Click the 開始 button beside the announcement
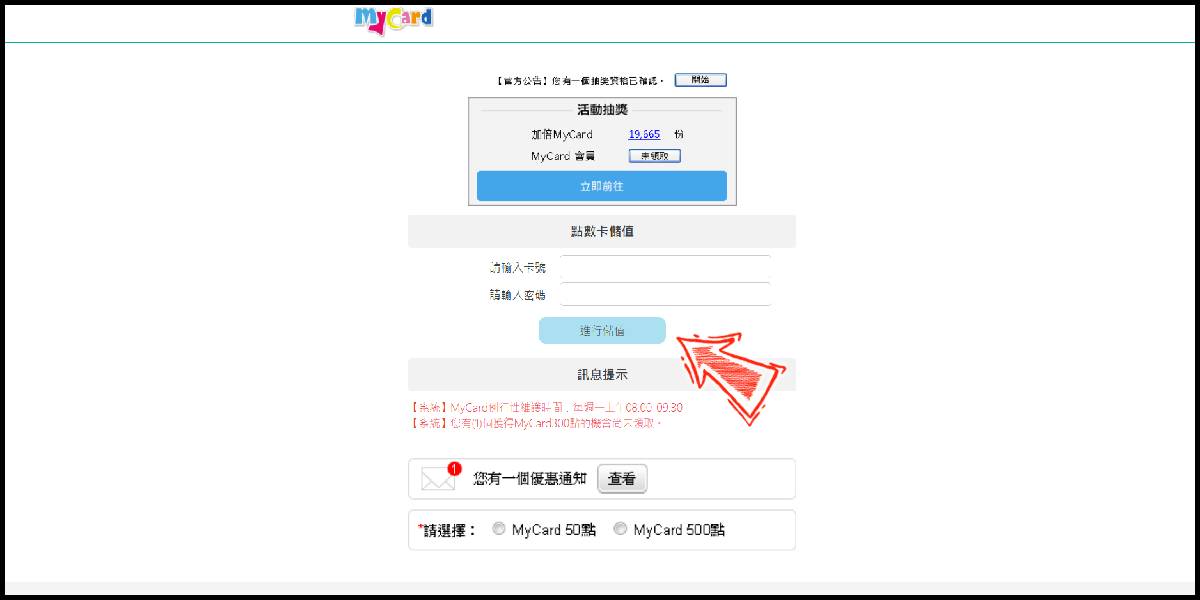 pos(700,80)
